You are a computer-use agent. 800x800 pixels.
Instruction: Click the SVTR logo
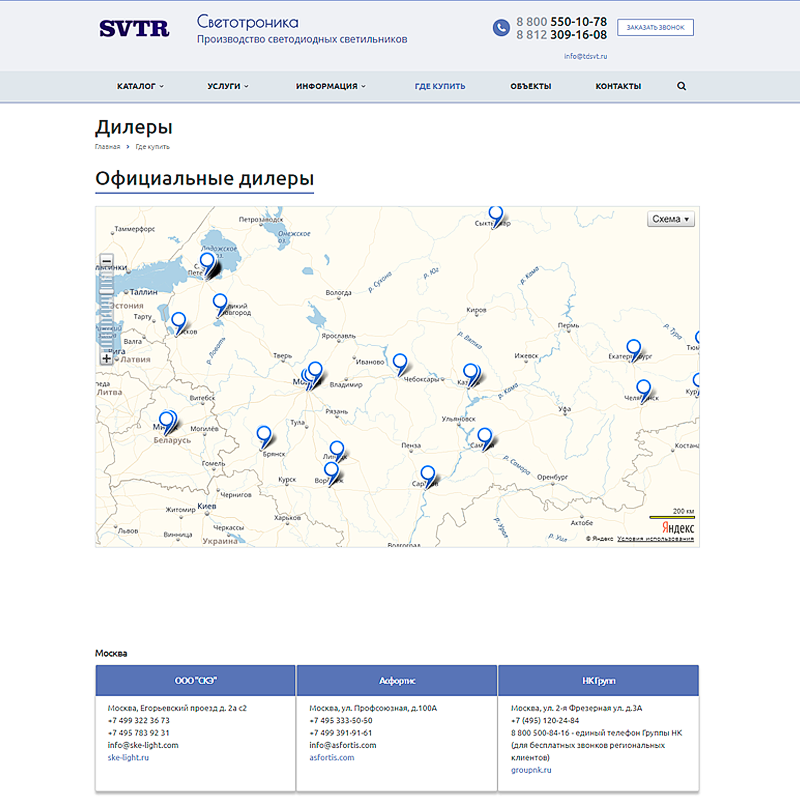tap(134, 29)
